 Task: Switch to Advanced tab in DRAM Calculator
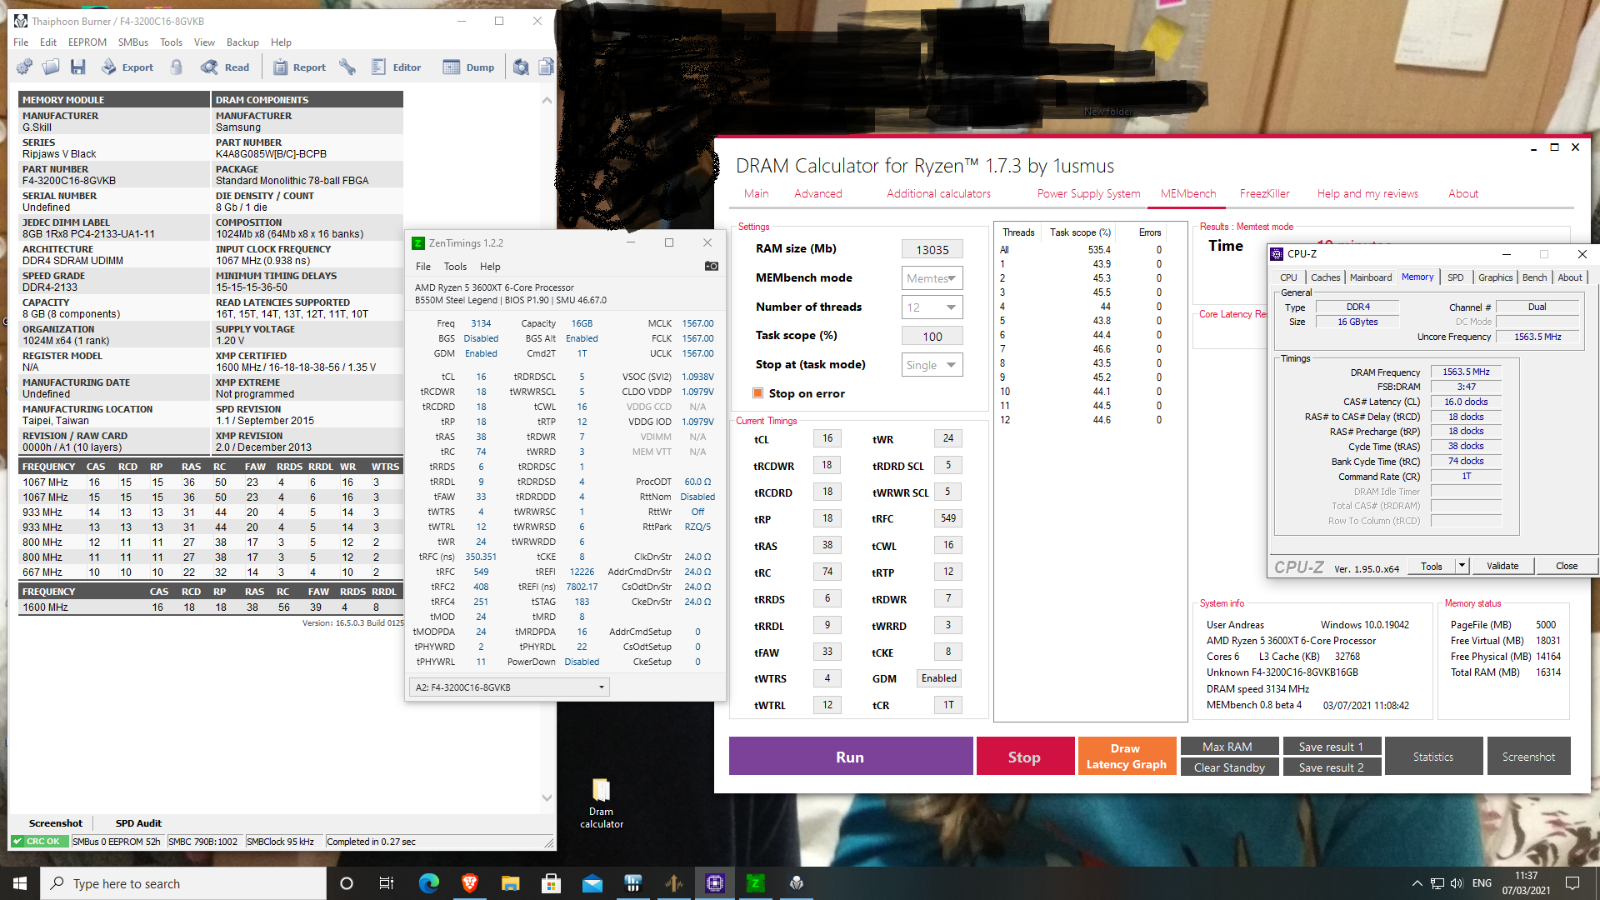point(818,194)
